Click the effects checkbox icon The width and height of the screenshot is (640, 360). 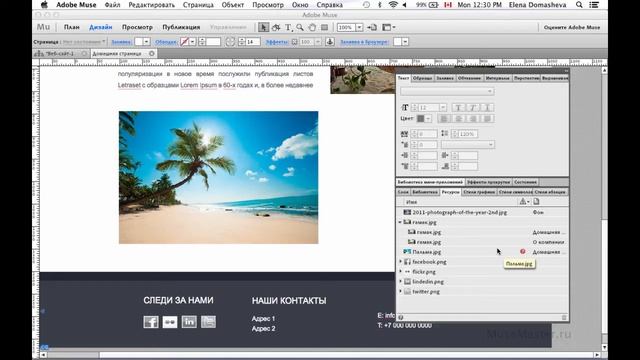pos(294,42)
